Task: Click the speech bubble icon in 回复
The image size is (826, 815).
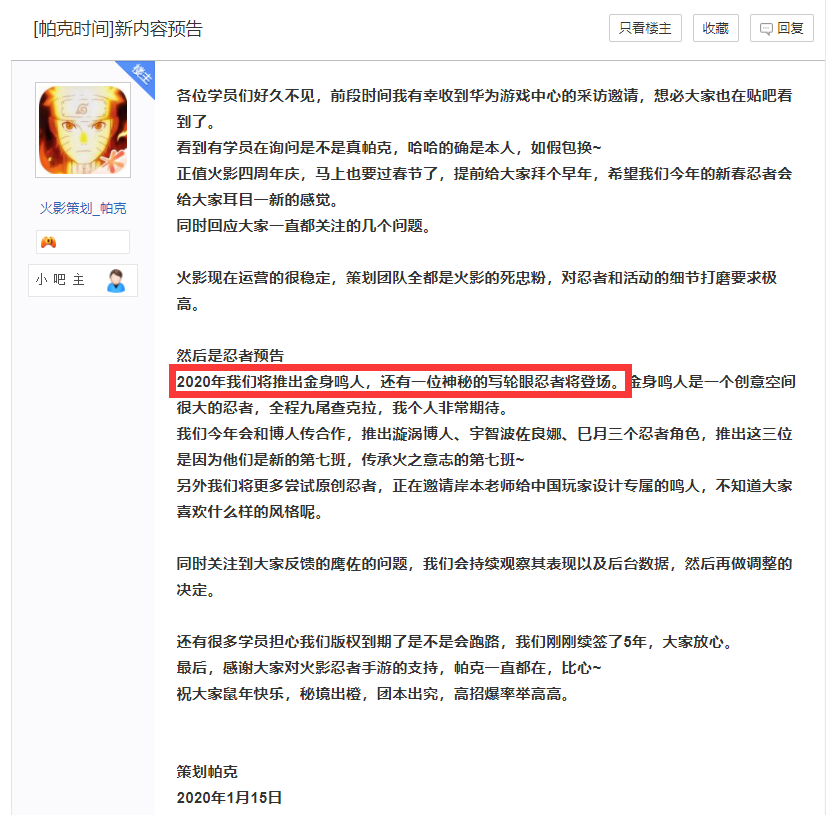Action: [766, 28]
